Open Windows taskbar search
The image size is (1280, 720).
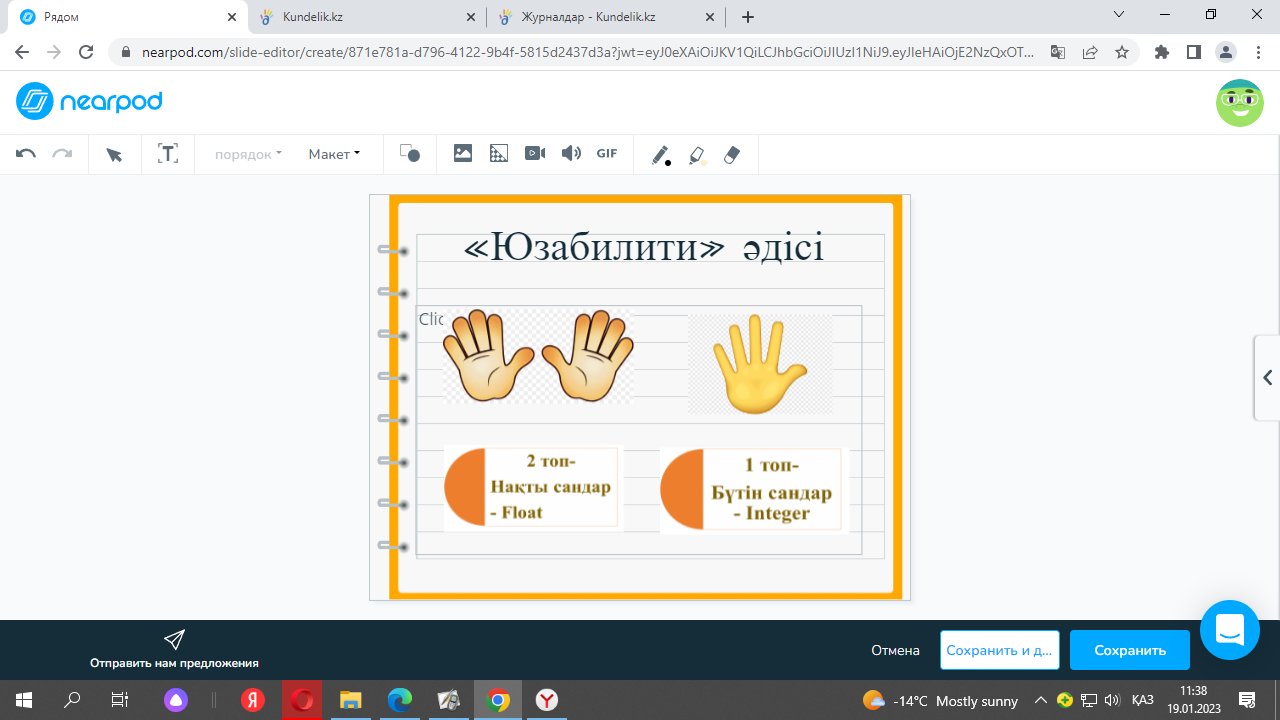[x=72, y=700]
